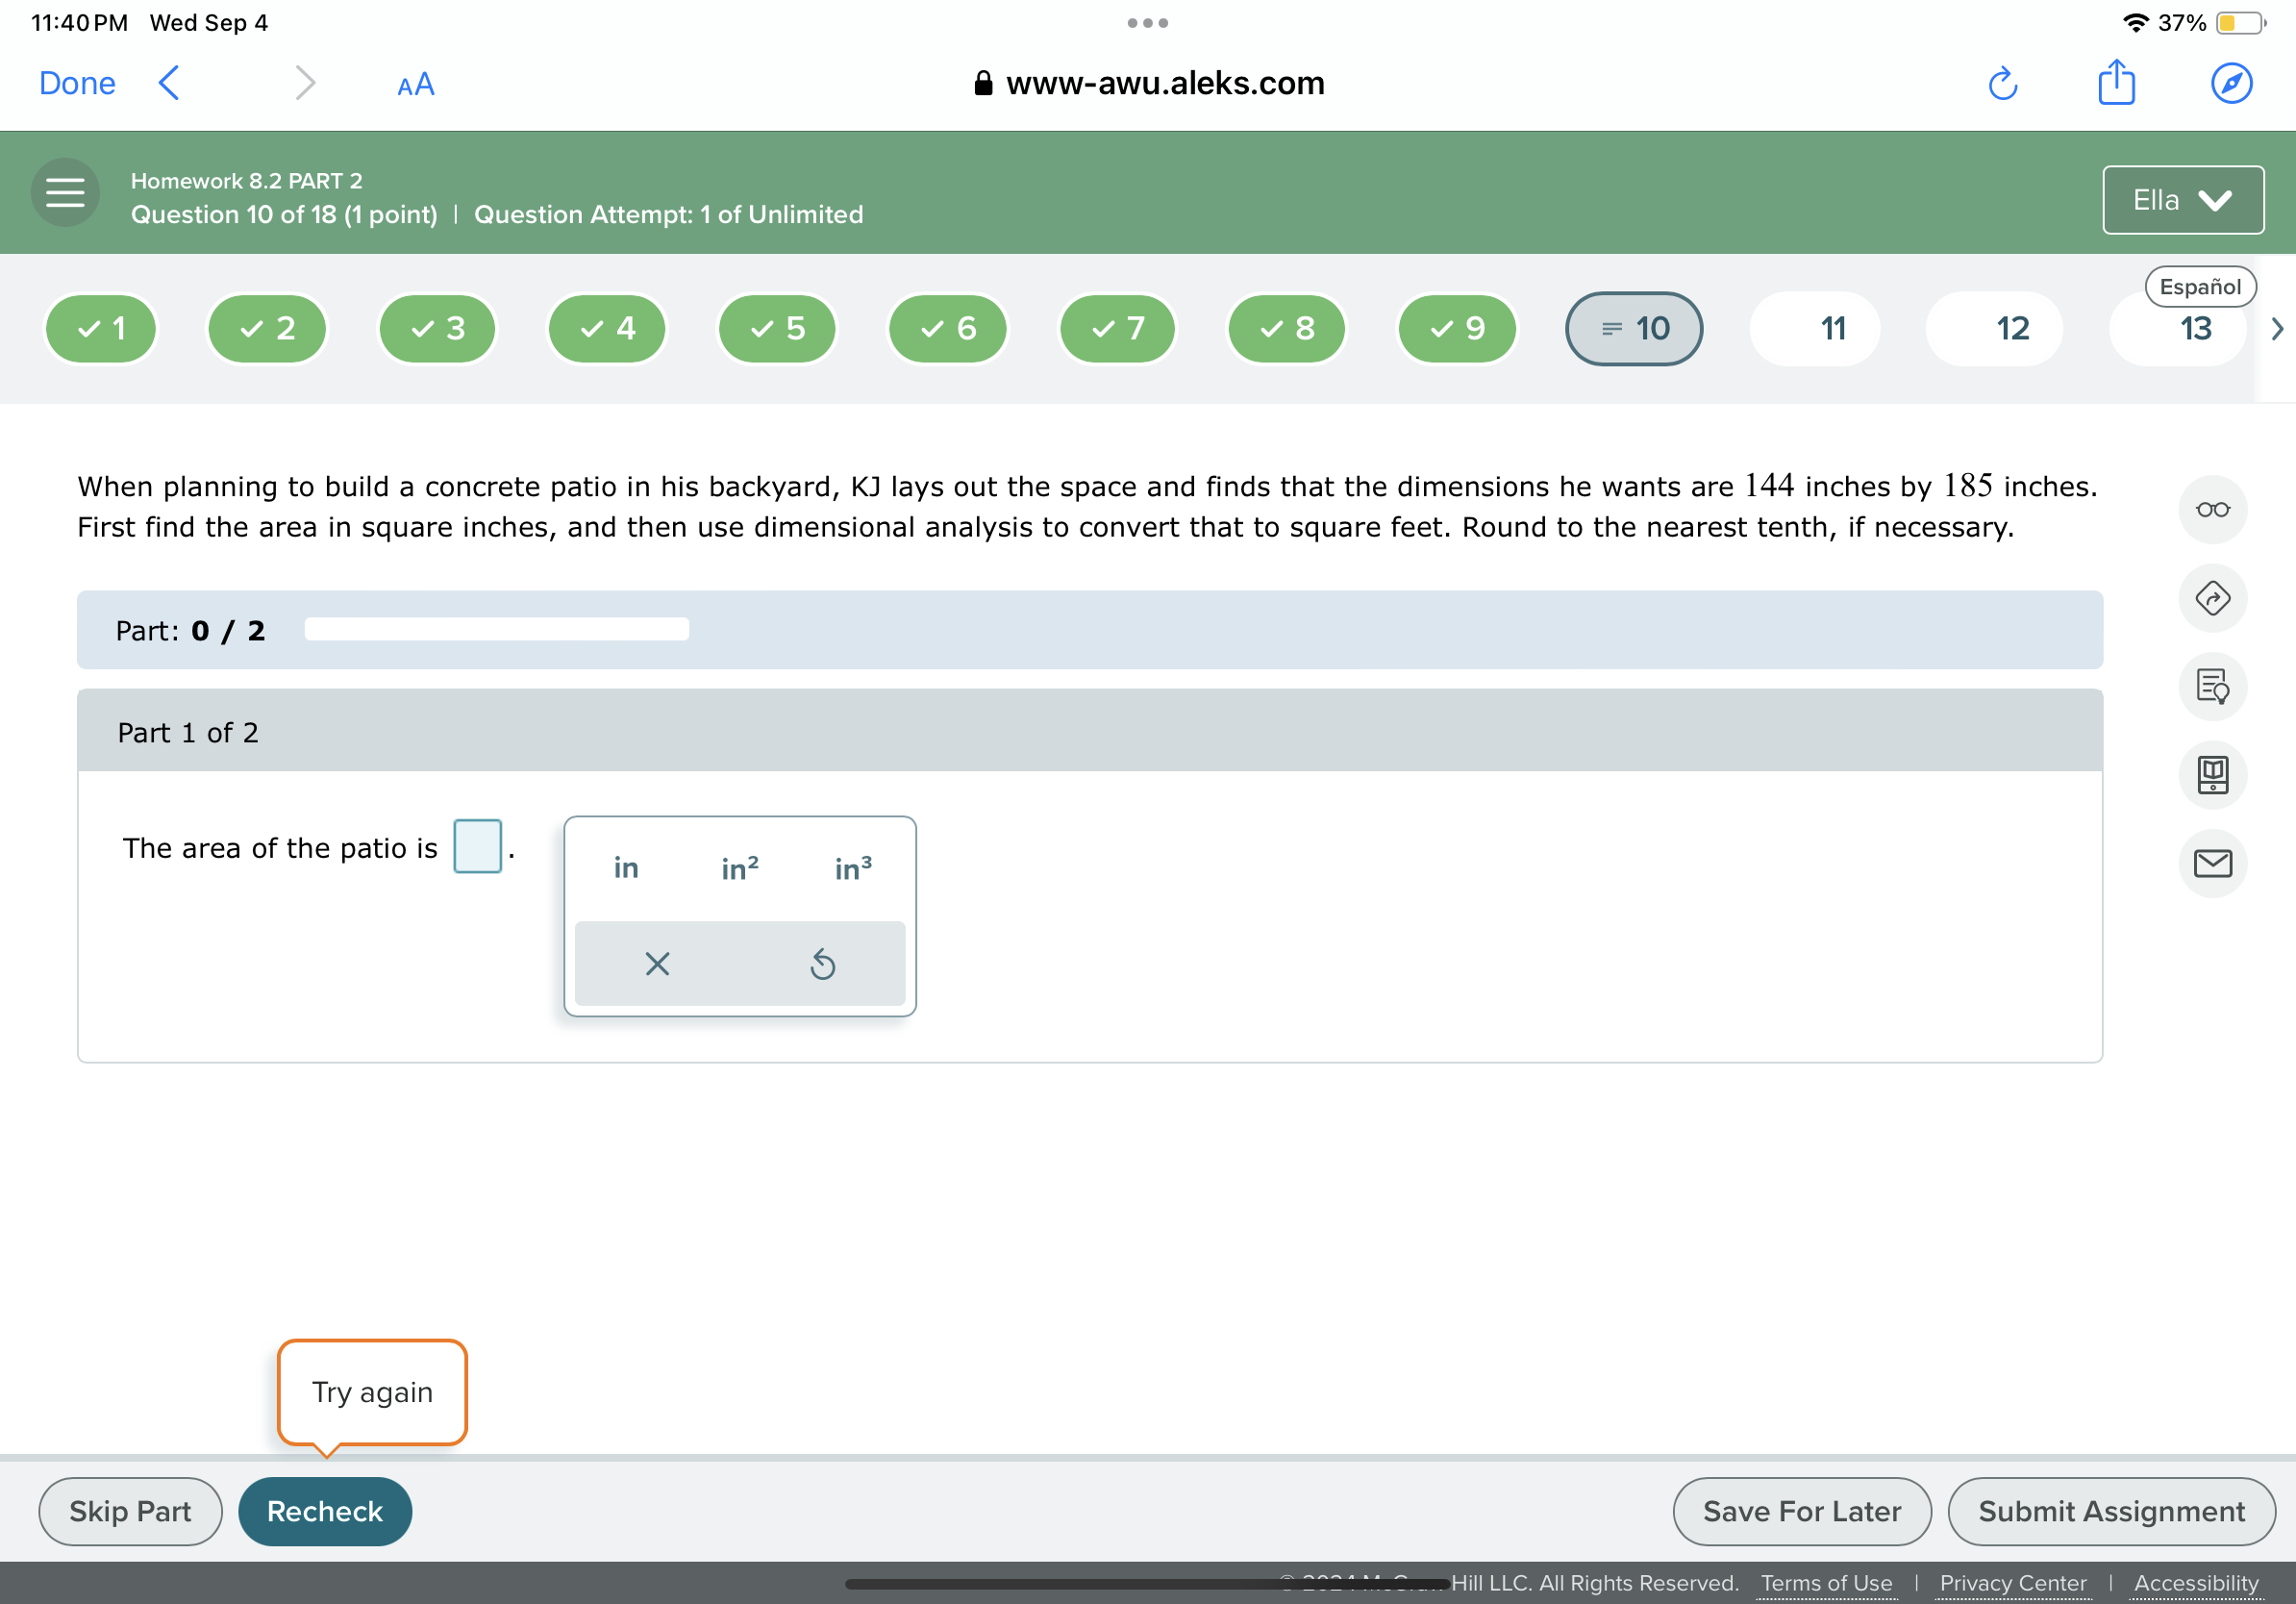This screenshot has height=1604, width=2296.
Task: Click the patio area answer input box
Action: click(477, 846)
